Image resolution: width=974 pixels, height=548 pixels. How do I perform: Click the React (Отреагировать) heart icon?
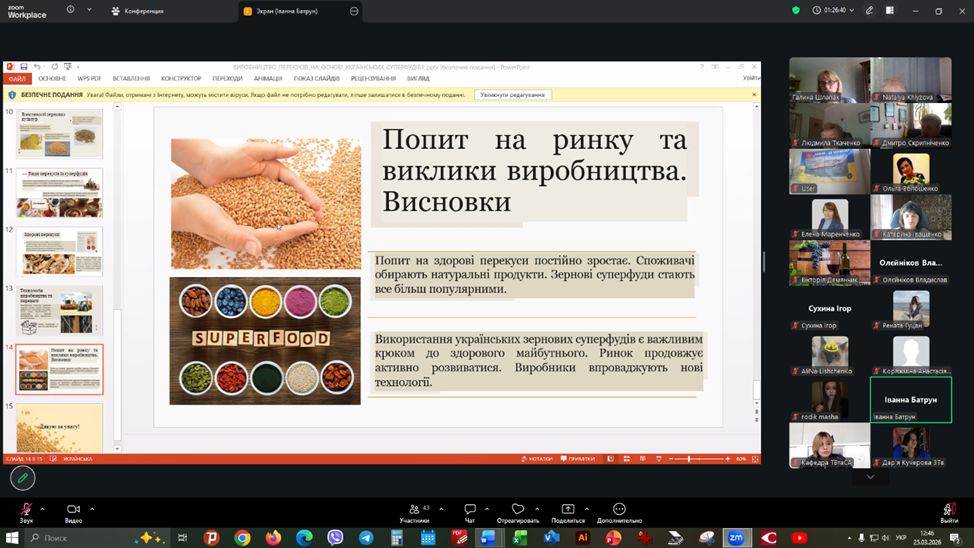tap(517, 510)
